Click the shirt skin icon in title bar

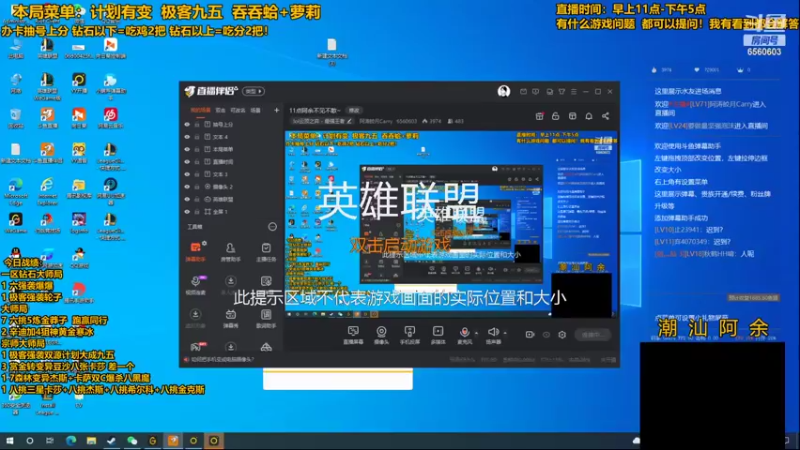(561, 92)
